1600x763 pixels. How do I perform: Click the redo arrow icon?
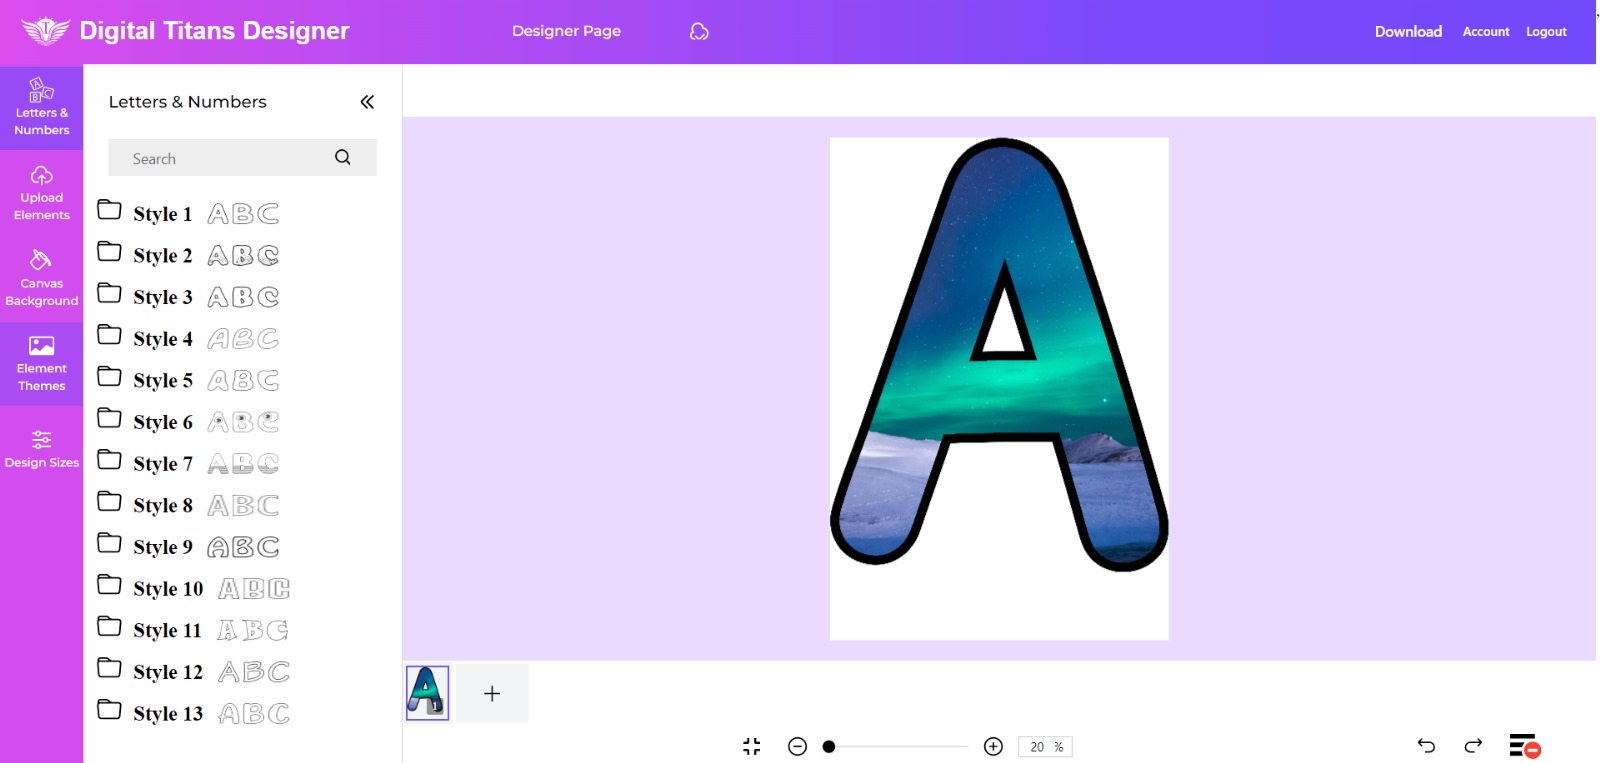1473,746
